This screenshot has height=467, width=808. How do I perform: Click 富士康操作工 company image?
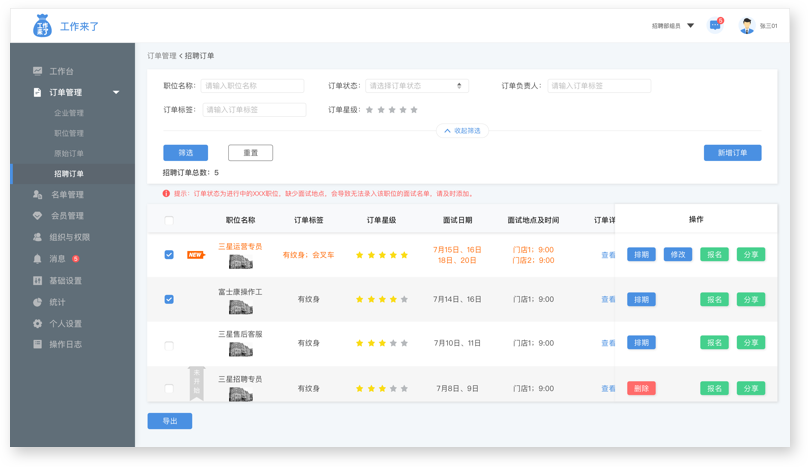pyautogui.click(x=241, y=308)
